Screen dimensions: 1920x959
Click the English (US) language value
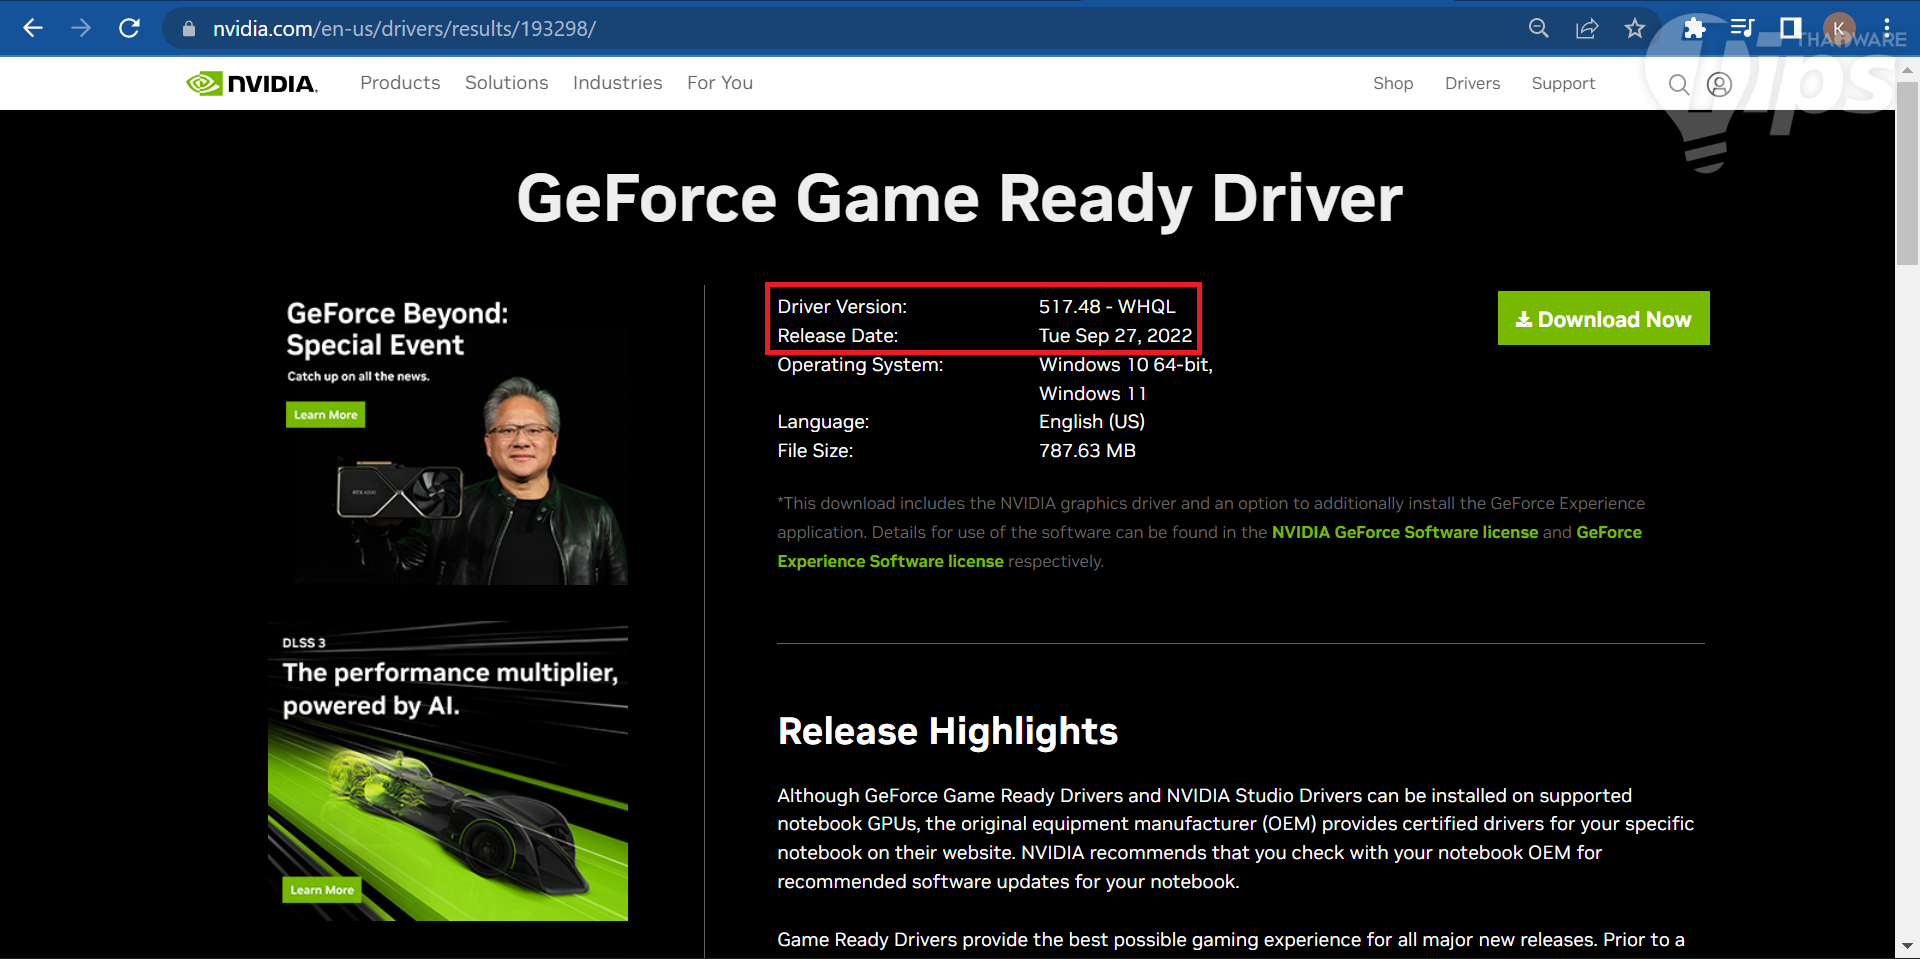1092,422
